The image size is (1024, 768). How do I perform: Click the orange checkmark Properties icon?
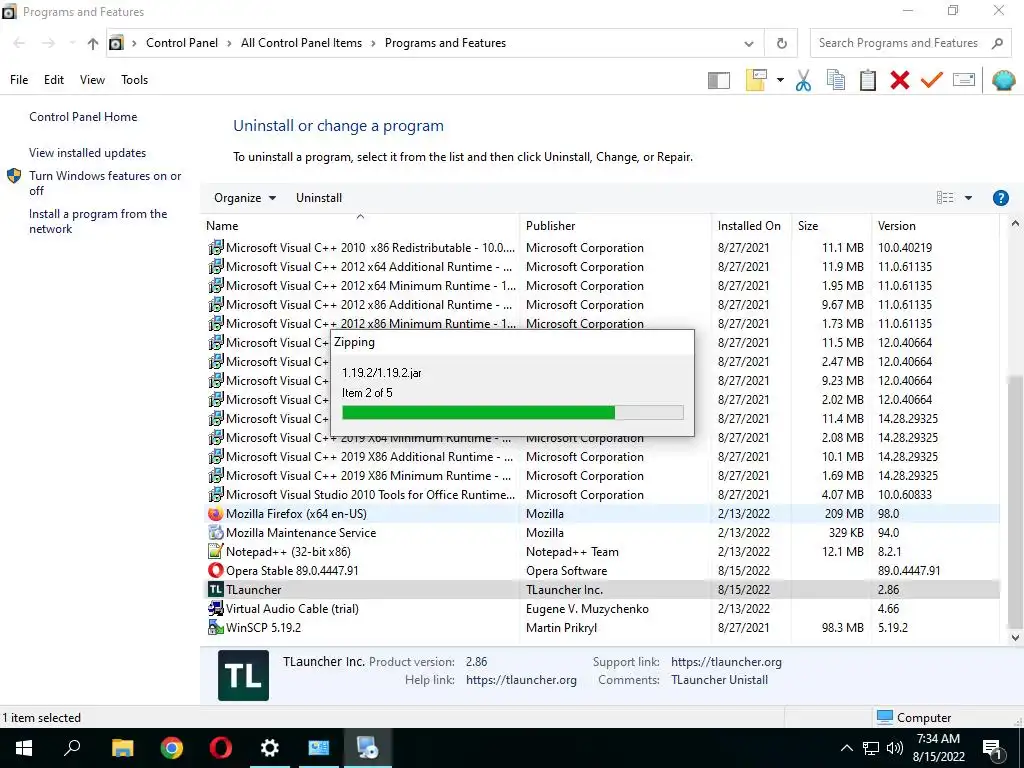(932, 80)
